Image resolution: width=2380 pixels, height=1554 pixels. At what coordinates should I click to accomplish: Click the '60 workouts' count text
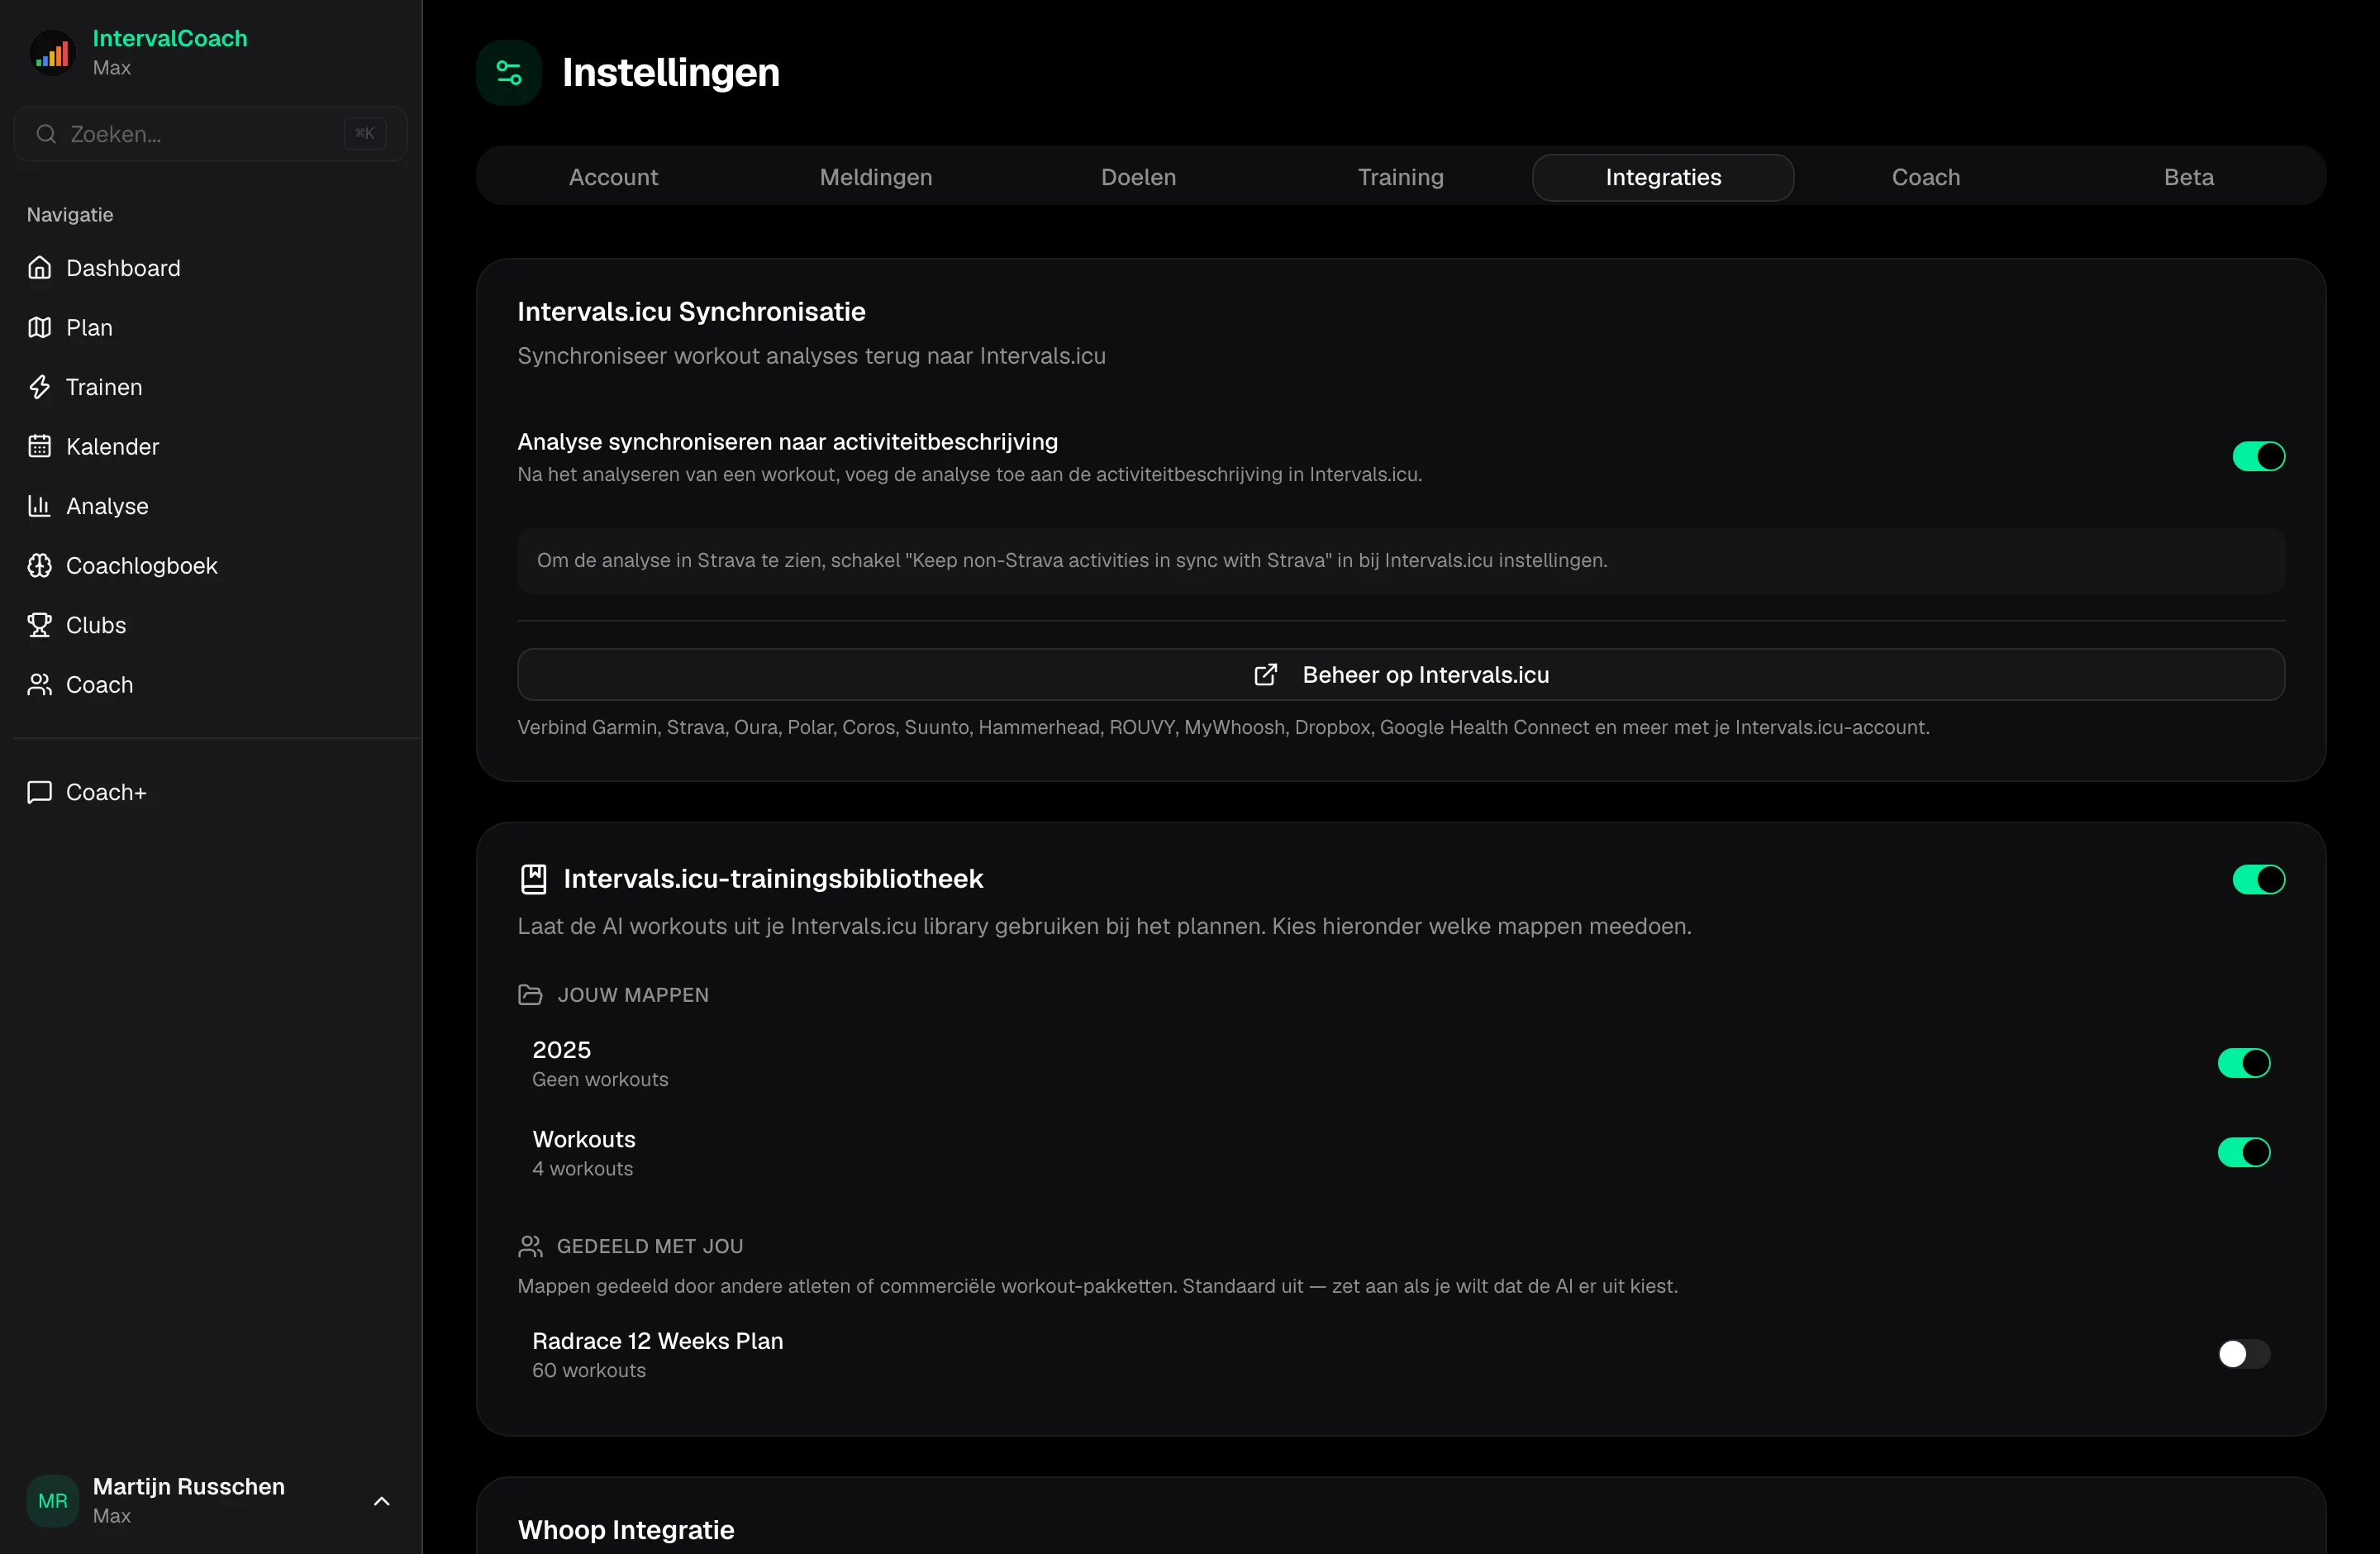[589, 1371]
